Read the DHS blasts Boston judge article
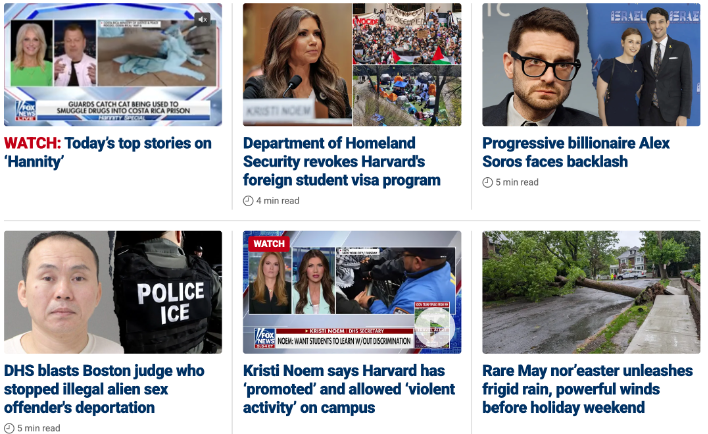 pyautogui.click(x=104, y=389)
